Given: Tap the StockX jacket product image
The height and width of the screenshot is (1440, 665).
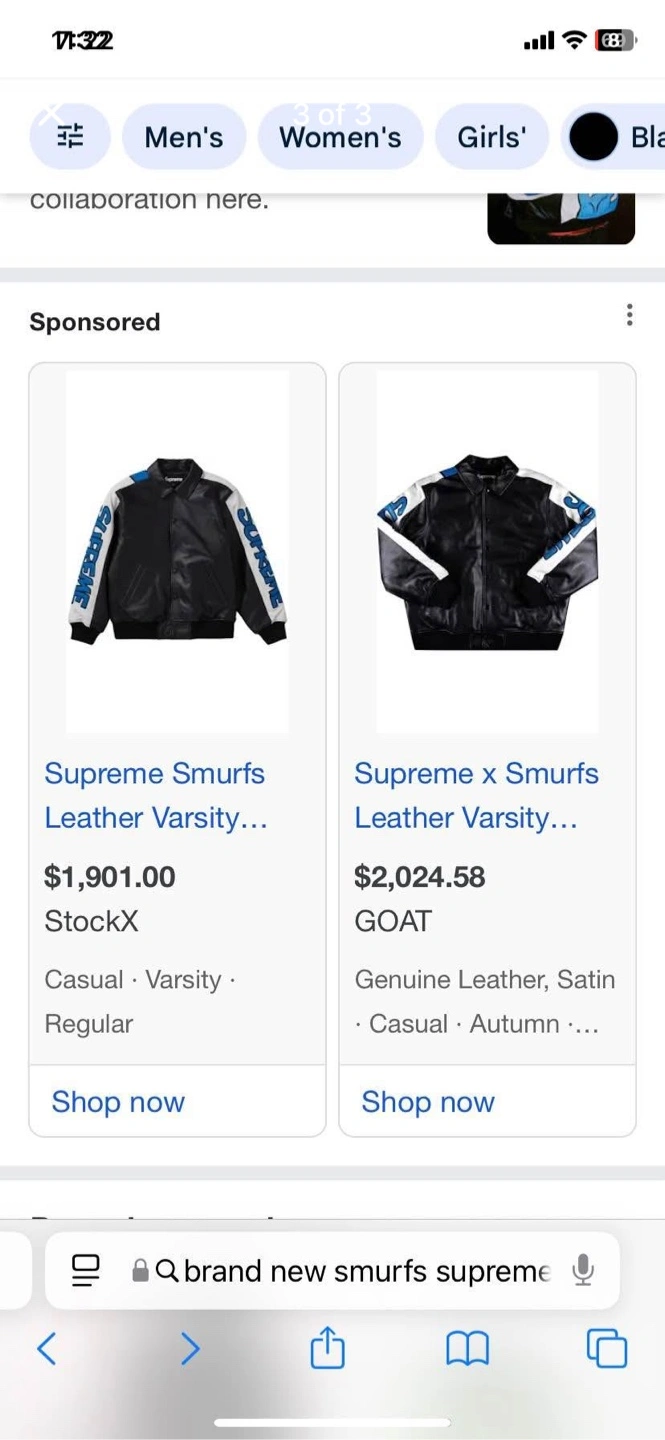Looking at the screenshot, I should 177,552.
